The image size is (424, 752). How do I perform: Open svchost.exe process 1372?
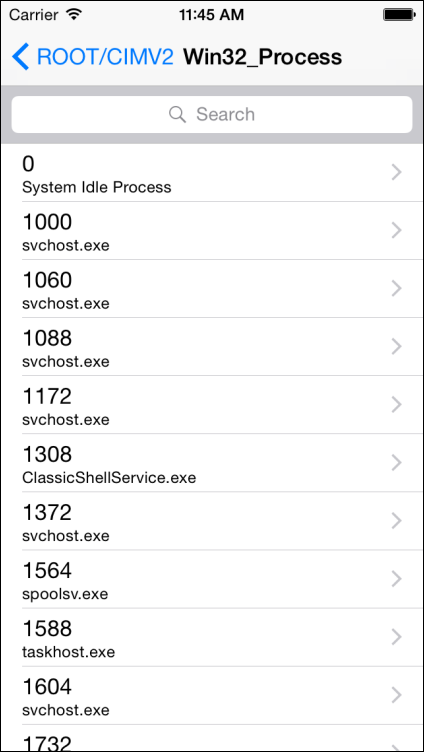(212, 521)
